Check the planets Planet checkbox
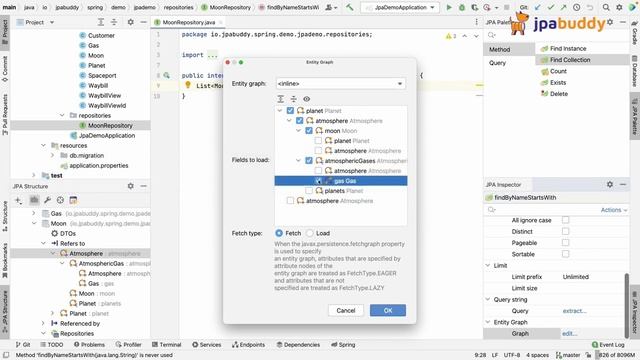 [x=309, y=191]
